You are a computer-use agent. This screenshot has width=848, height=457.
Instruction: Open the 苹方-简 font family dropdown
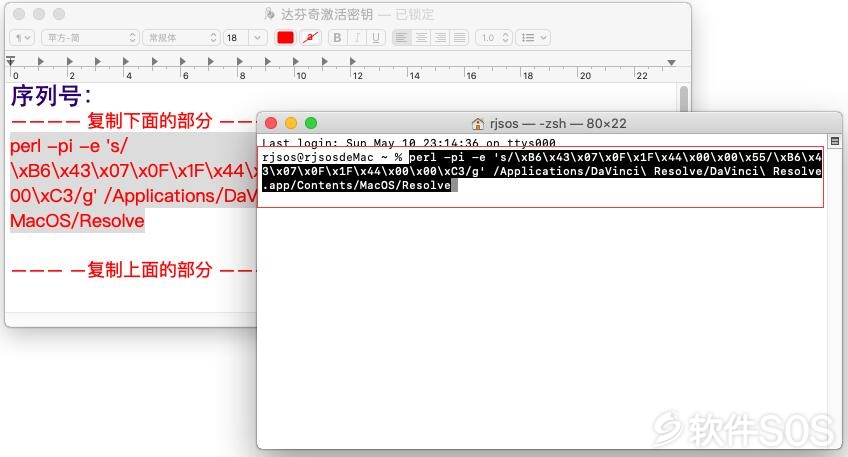point(90,37)
